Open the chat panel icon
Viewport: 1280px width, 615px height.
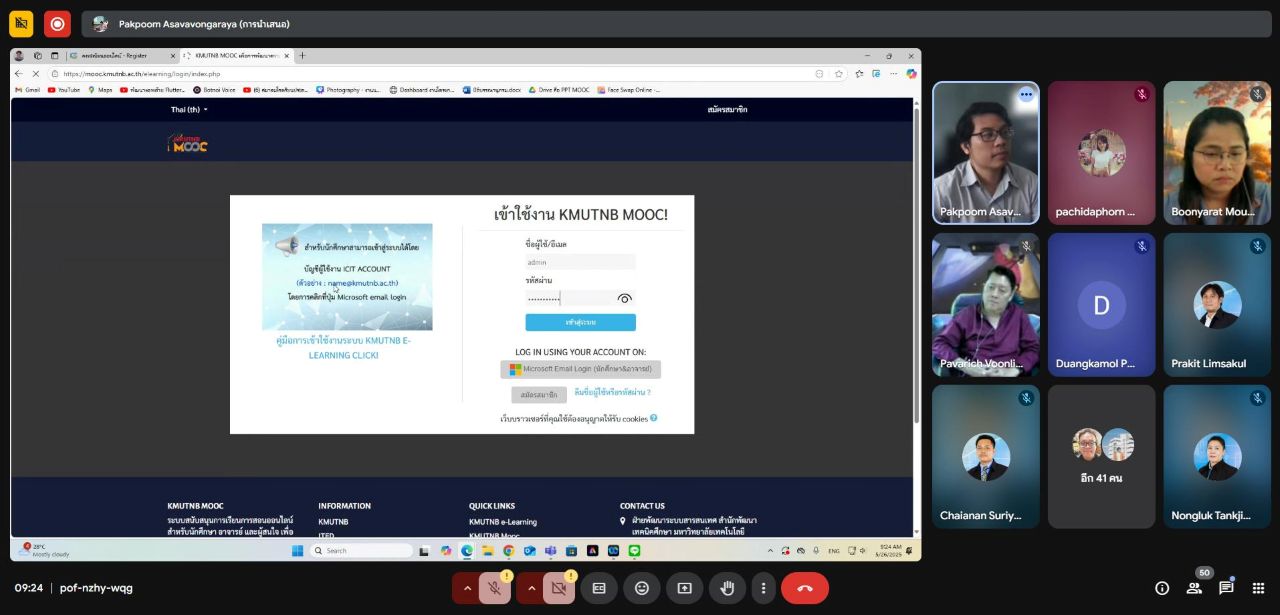point(1226,588)
